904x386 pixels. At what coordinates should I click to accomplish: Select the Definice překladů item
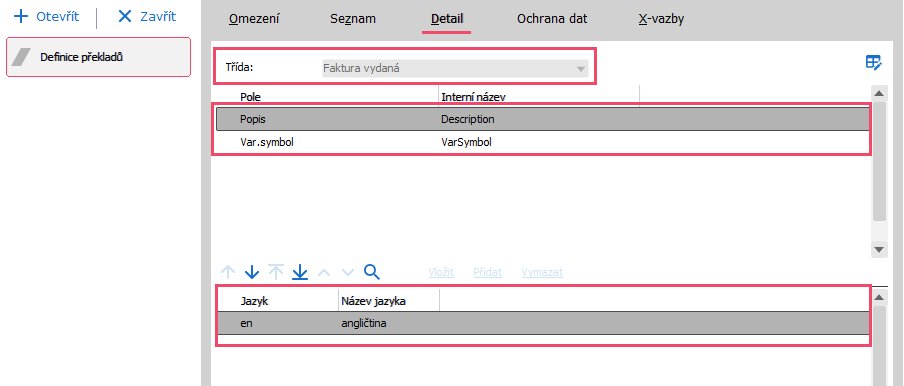coord(98,57)
